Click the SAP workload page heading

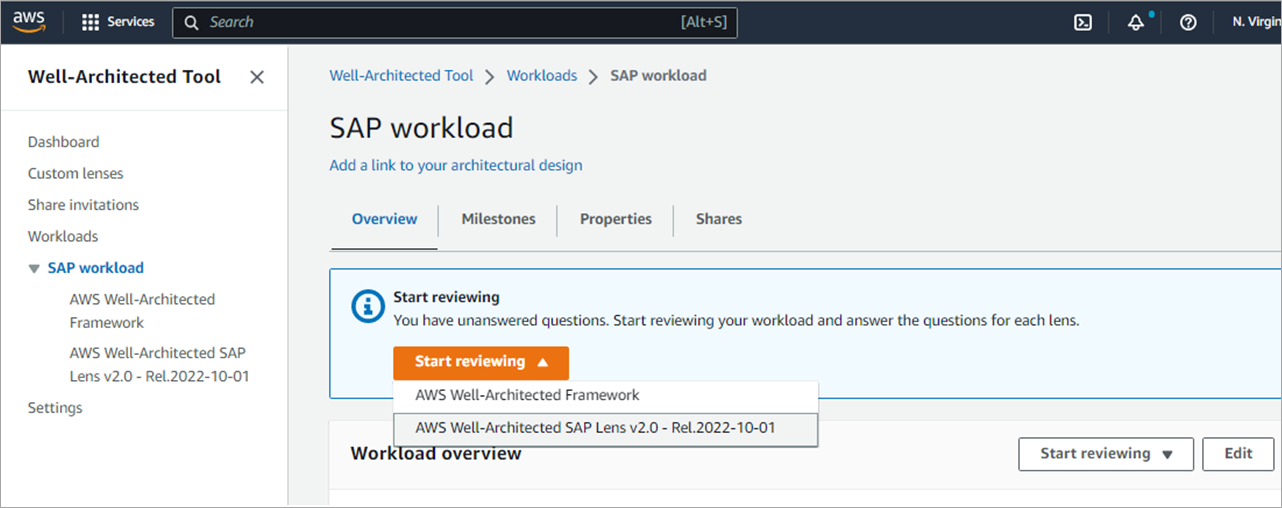(421, 128)
